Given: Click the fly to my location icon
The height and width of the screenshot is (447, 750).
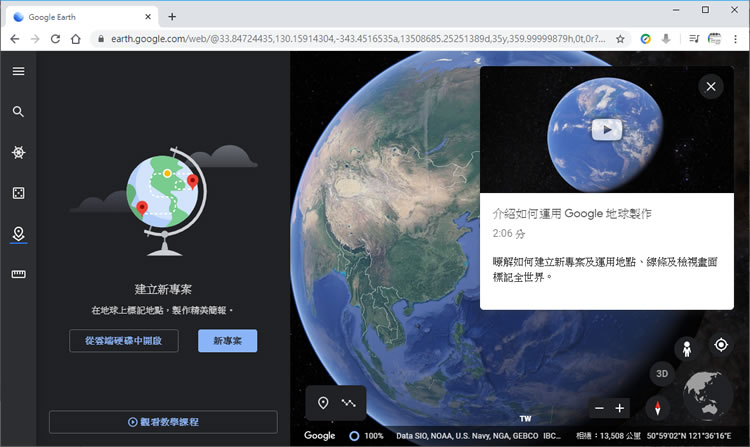Looking at the screenshot, I should coord(721,344).
